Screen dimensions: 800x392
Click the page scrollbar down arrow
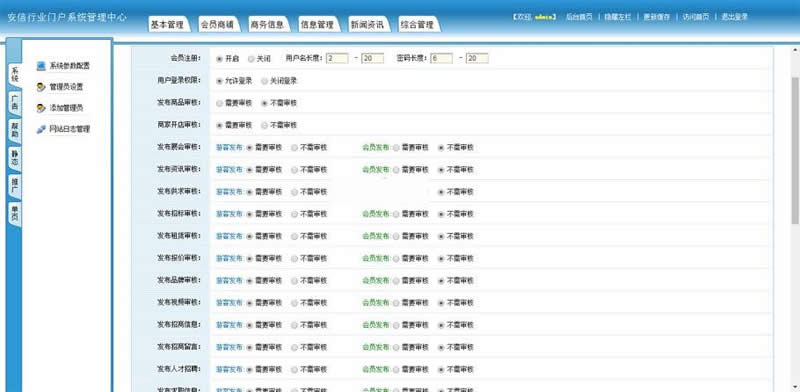coord(795,387)
